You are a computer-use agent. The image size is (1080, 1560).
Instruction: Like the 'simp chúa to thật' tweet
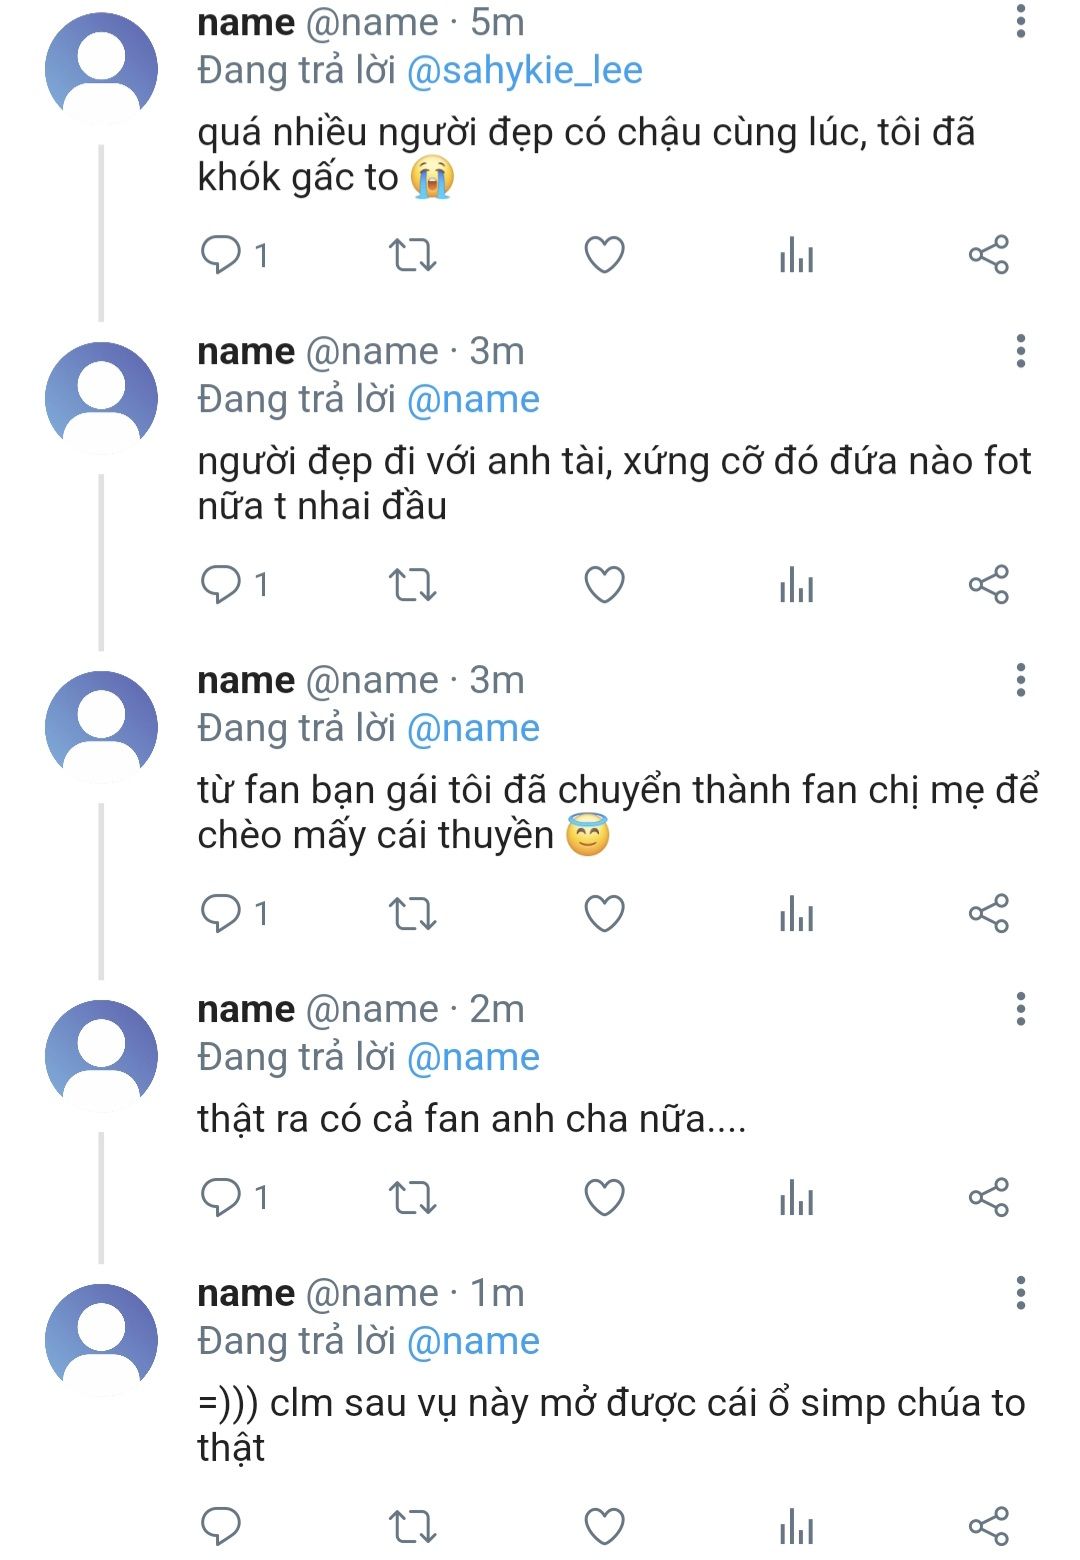tap(604, 1526)
